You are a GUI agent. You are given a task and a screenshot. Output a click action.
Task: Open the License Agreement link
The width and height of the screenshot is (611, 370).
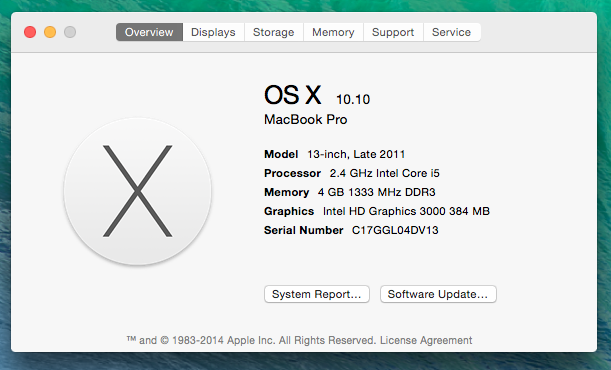coord(426,340)
